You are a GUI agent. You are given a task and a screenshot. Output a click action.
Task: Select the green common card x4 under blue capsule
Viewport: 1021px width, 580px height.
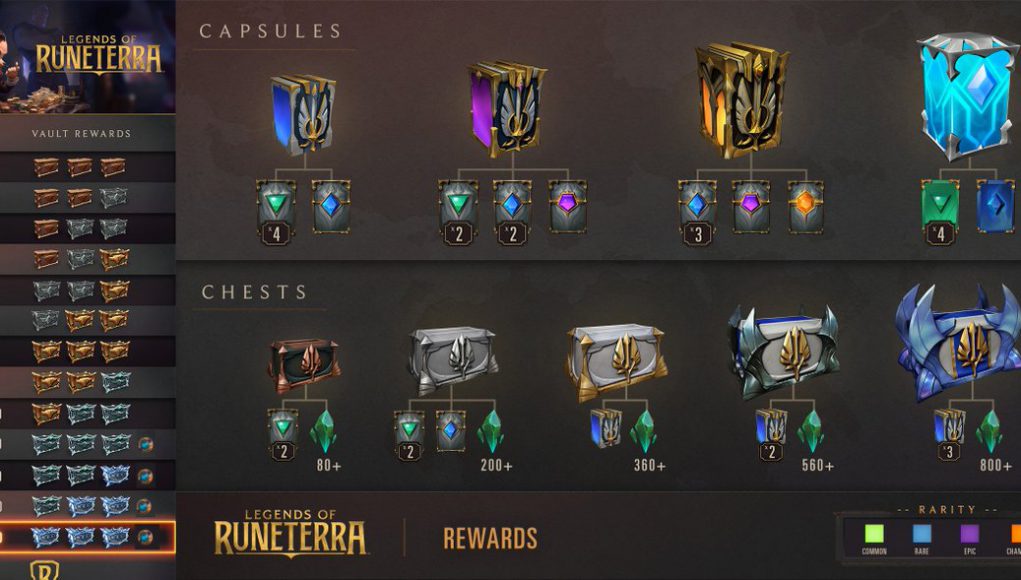point(276,212)
